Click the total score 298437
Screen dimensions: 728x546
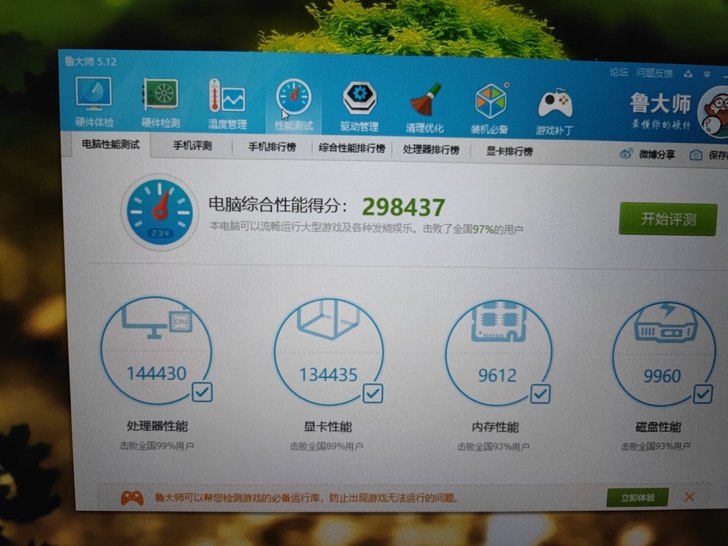pos(403,207)
